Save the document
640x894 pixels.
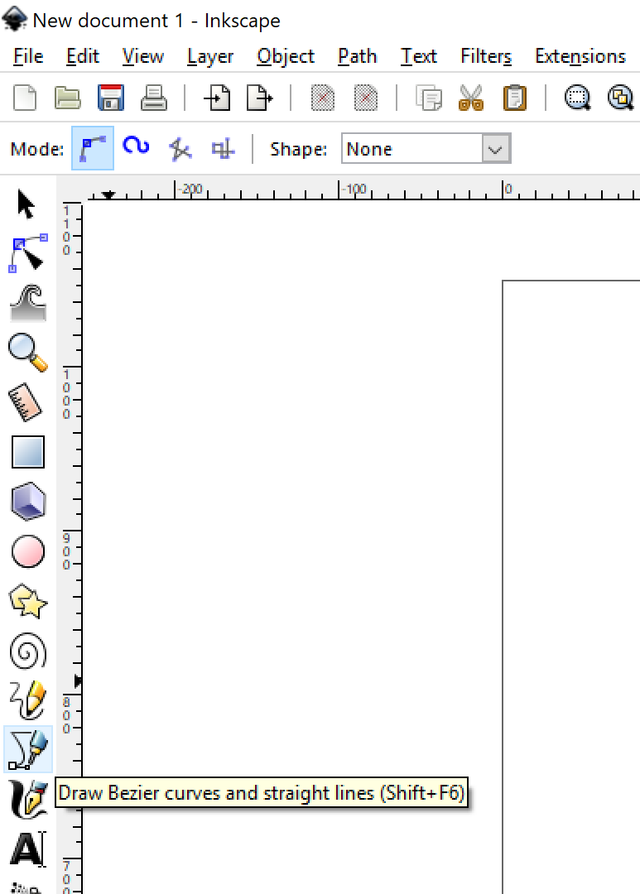tap(111, 97)
